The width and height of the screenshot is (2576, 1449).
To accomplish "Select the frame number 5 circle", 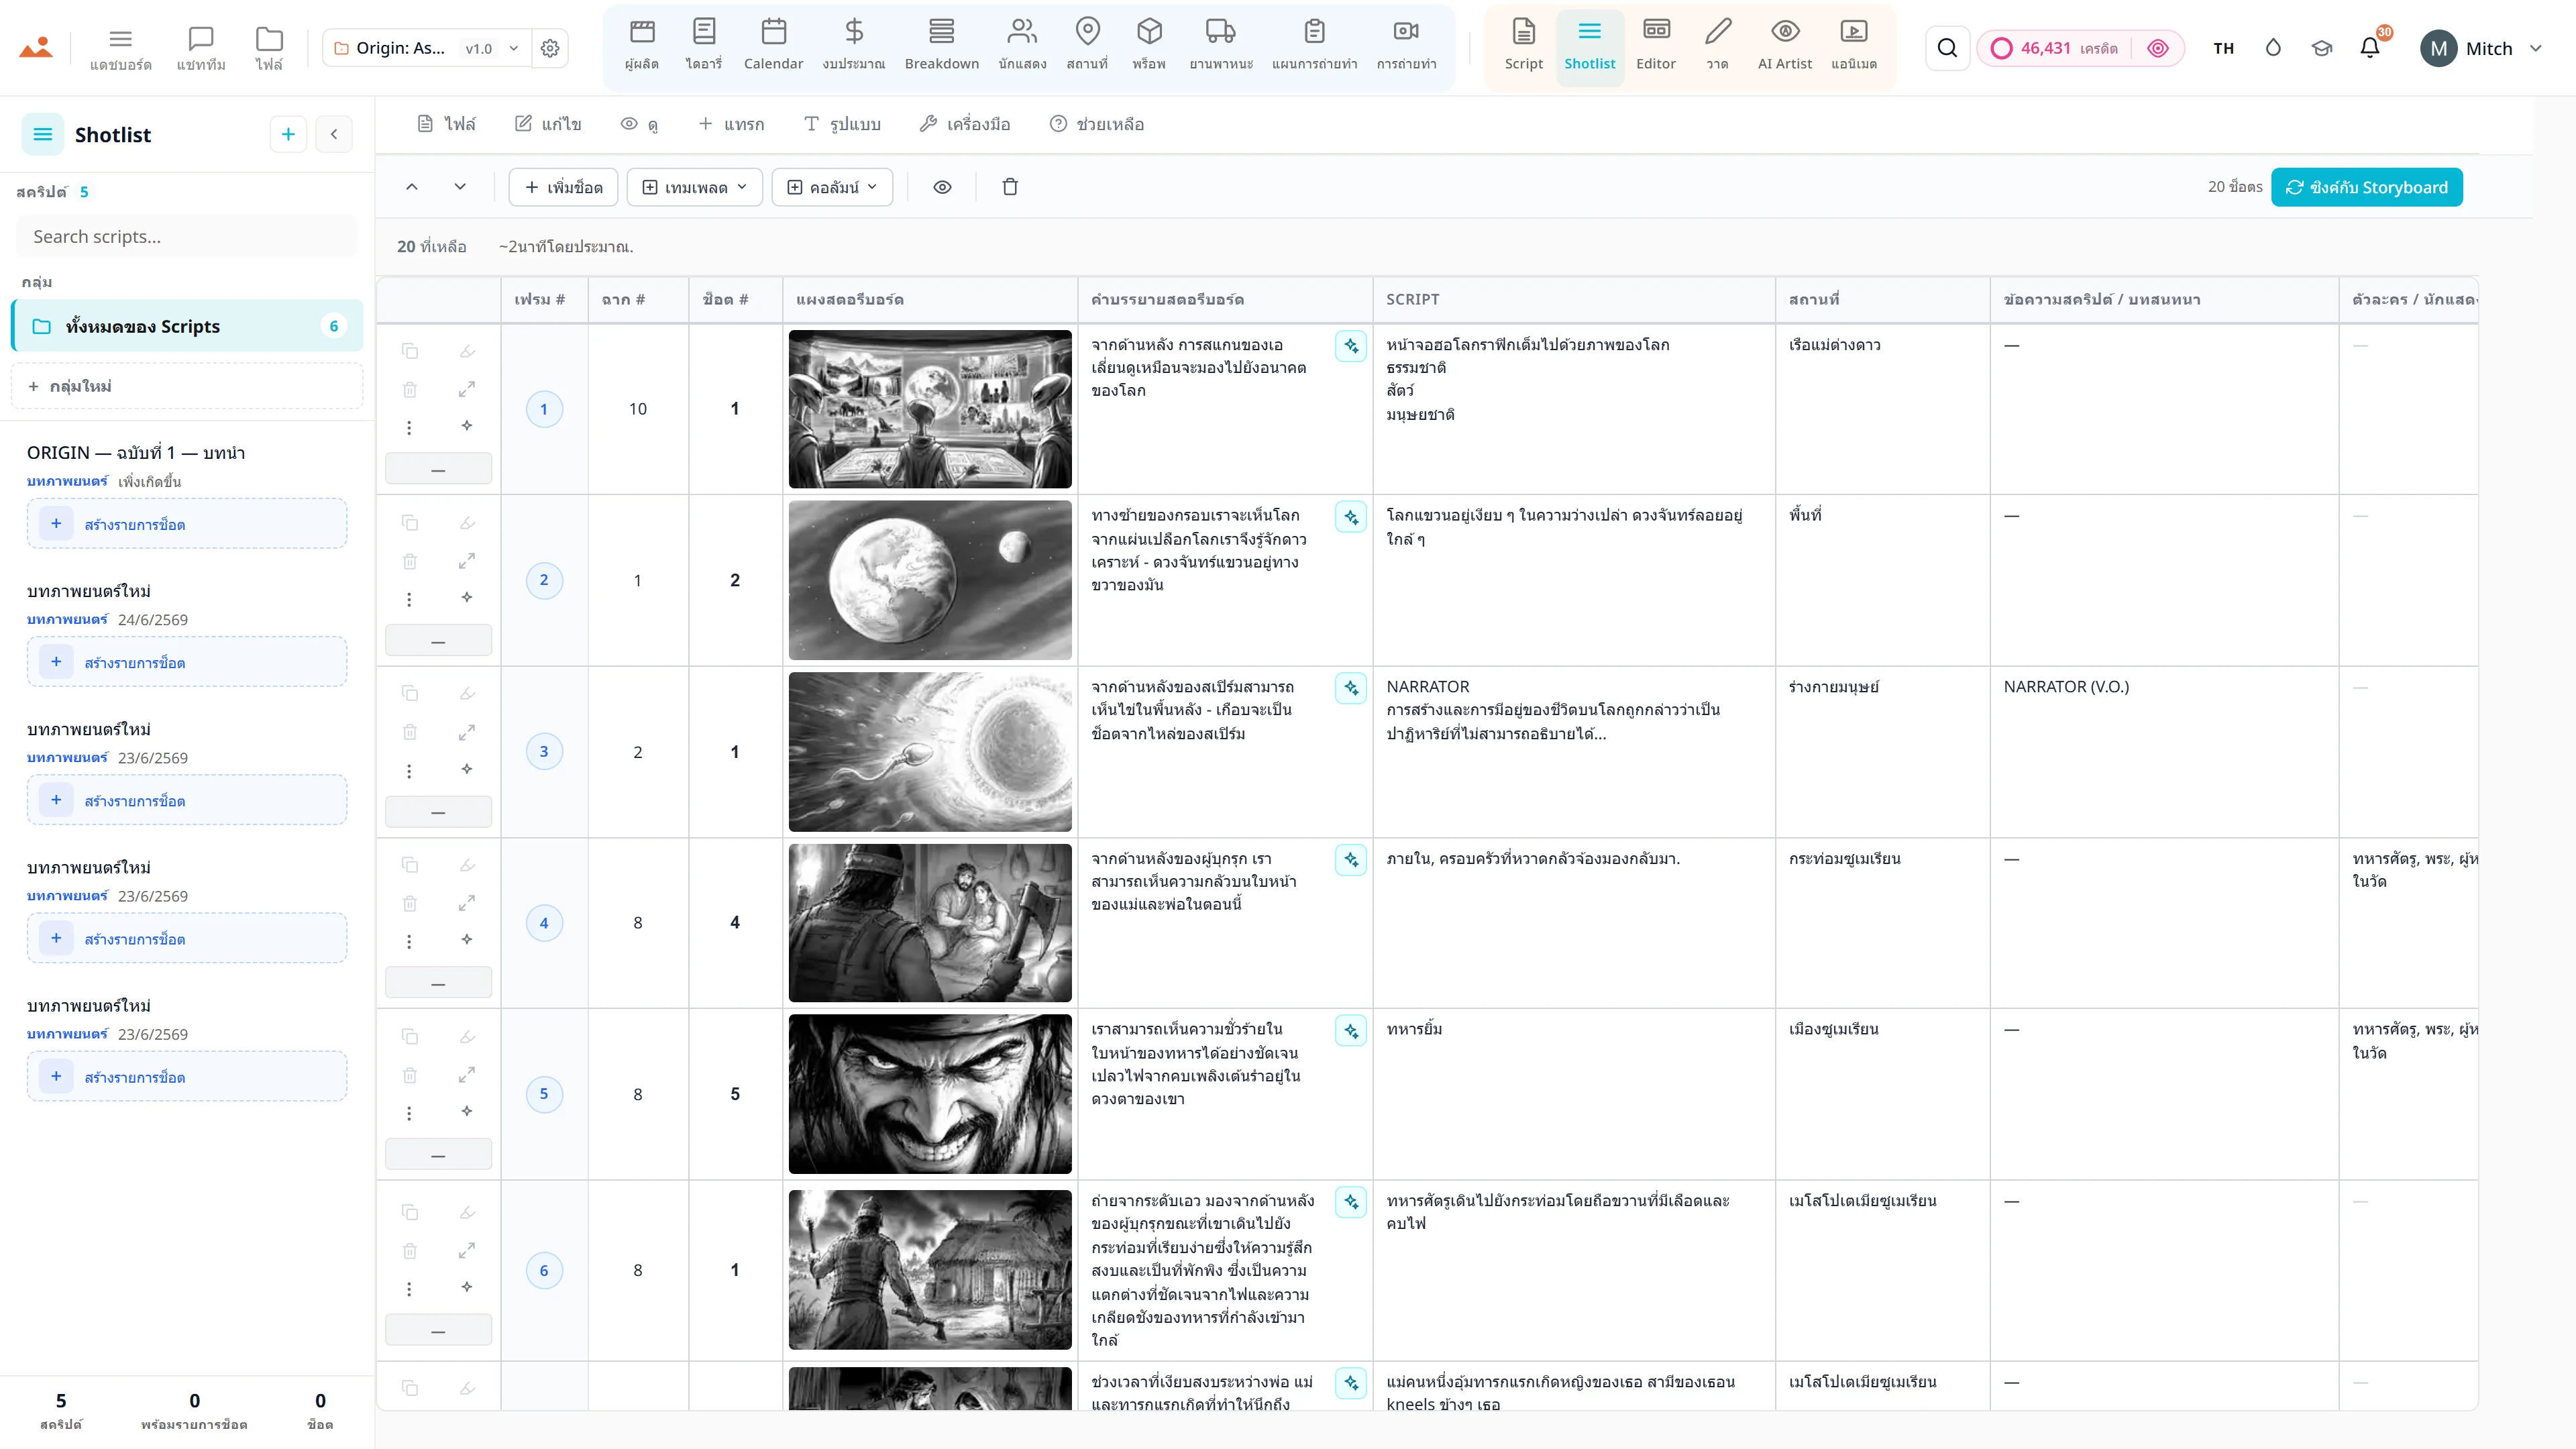I will (x=544, y=1094).
